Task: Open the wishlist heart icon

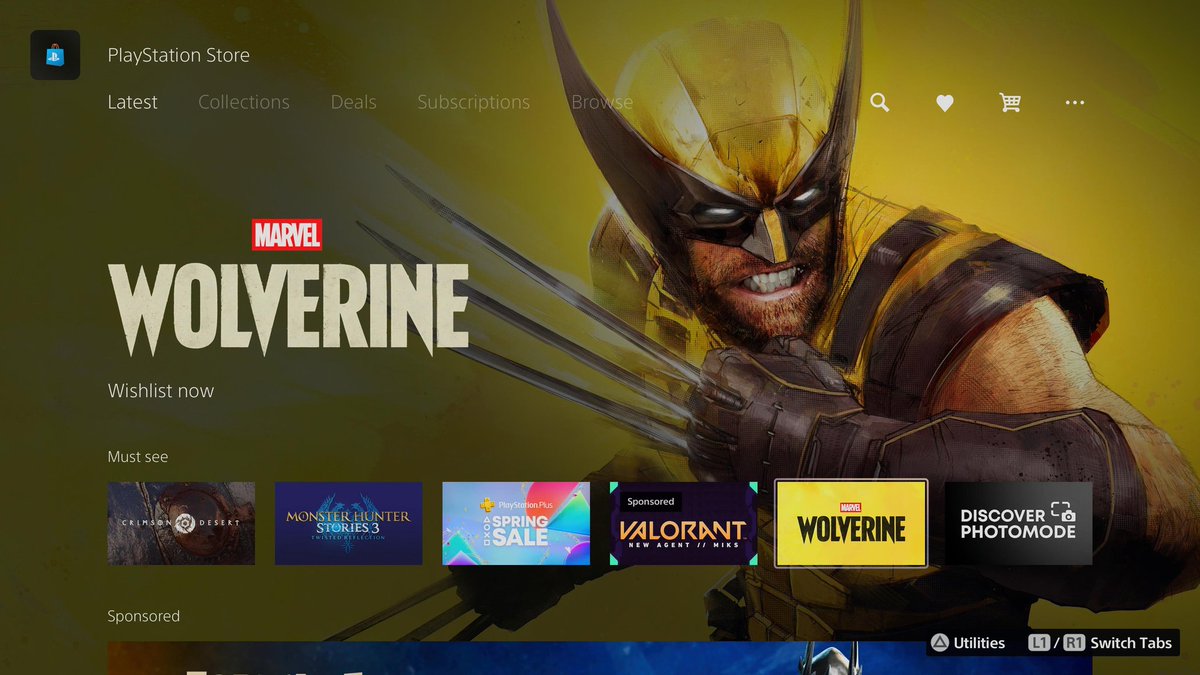Action: click(945, 103)
